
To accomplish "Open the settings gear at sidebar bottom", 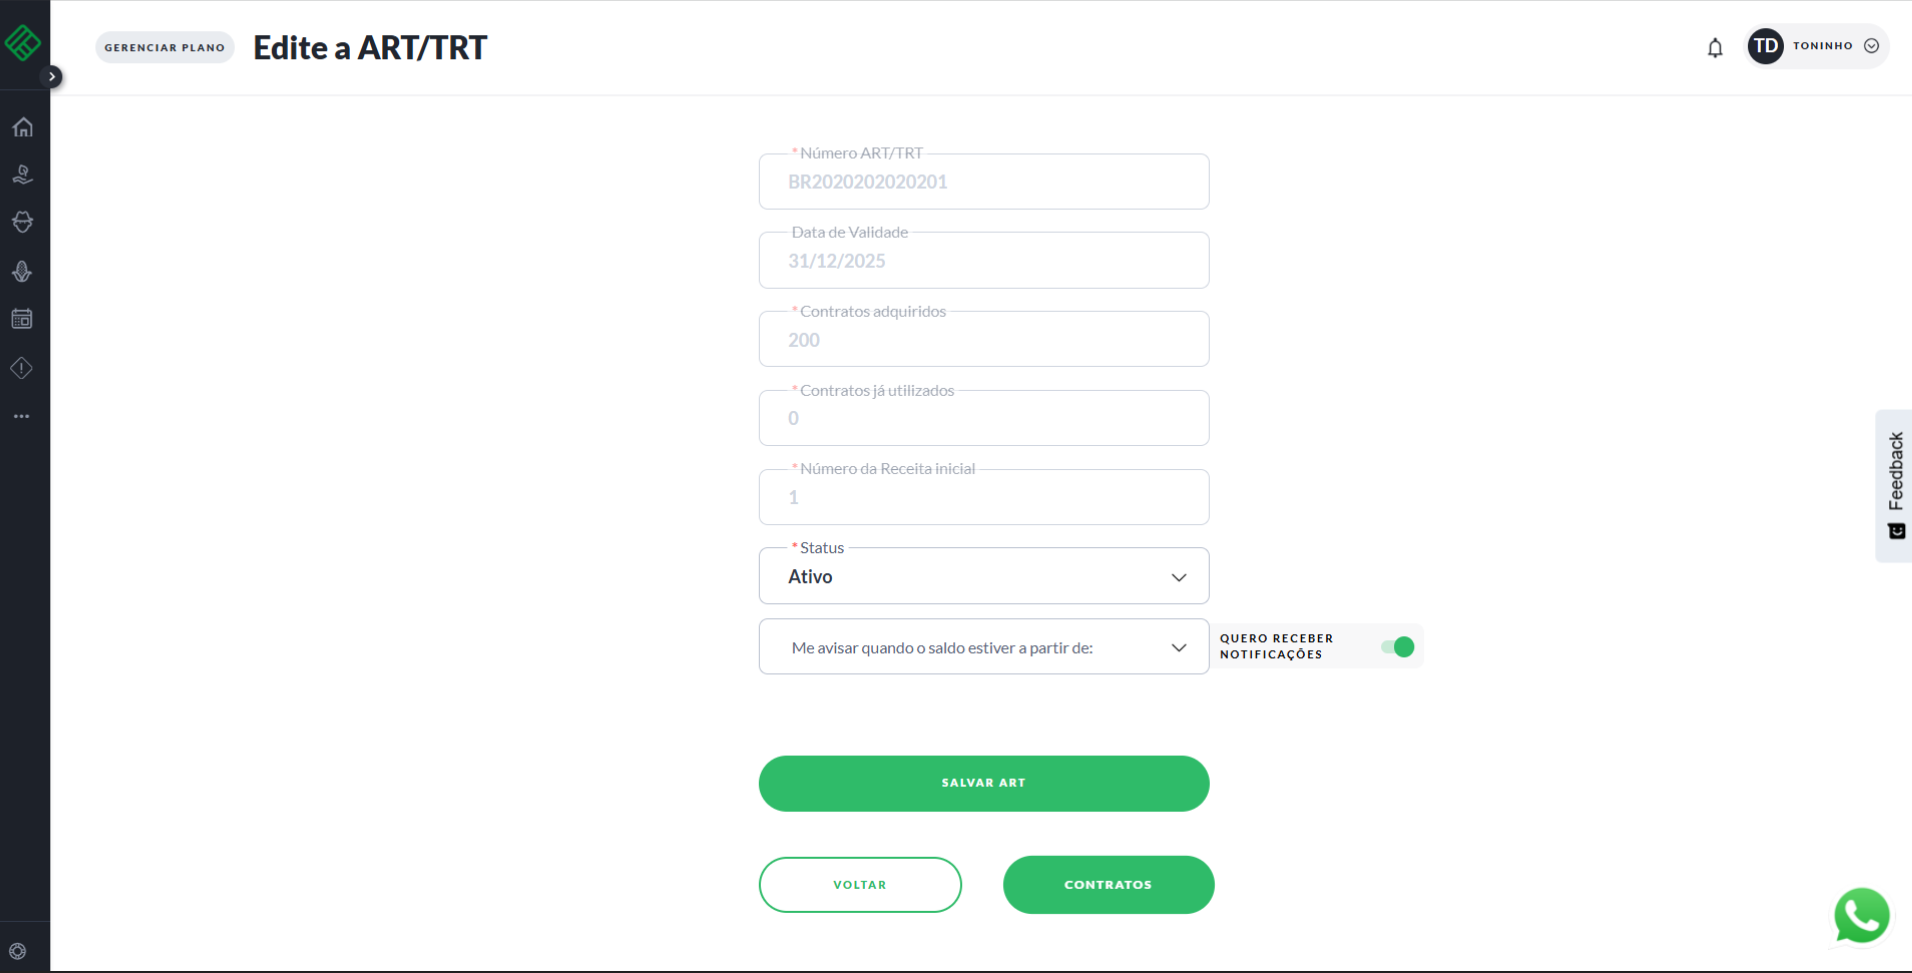I will [18, 951].
